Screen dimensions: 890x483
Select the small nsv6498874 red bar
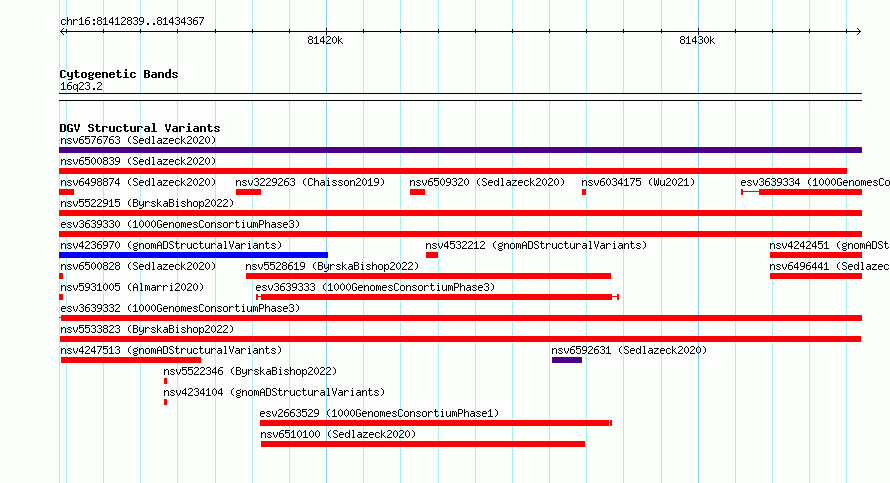click(x=66, y=192)
